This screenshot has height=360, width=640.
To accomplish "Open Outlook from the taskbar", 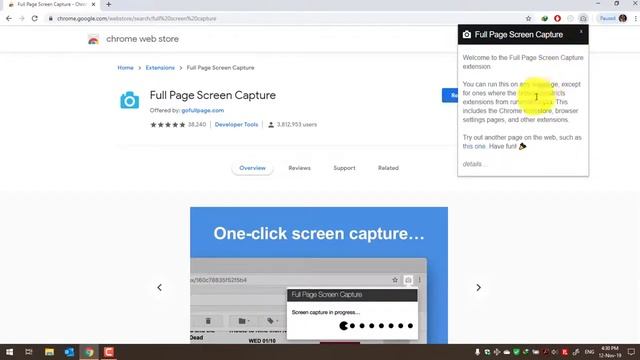I will 69,352.
